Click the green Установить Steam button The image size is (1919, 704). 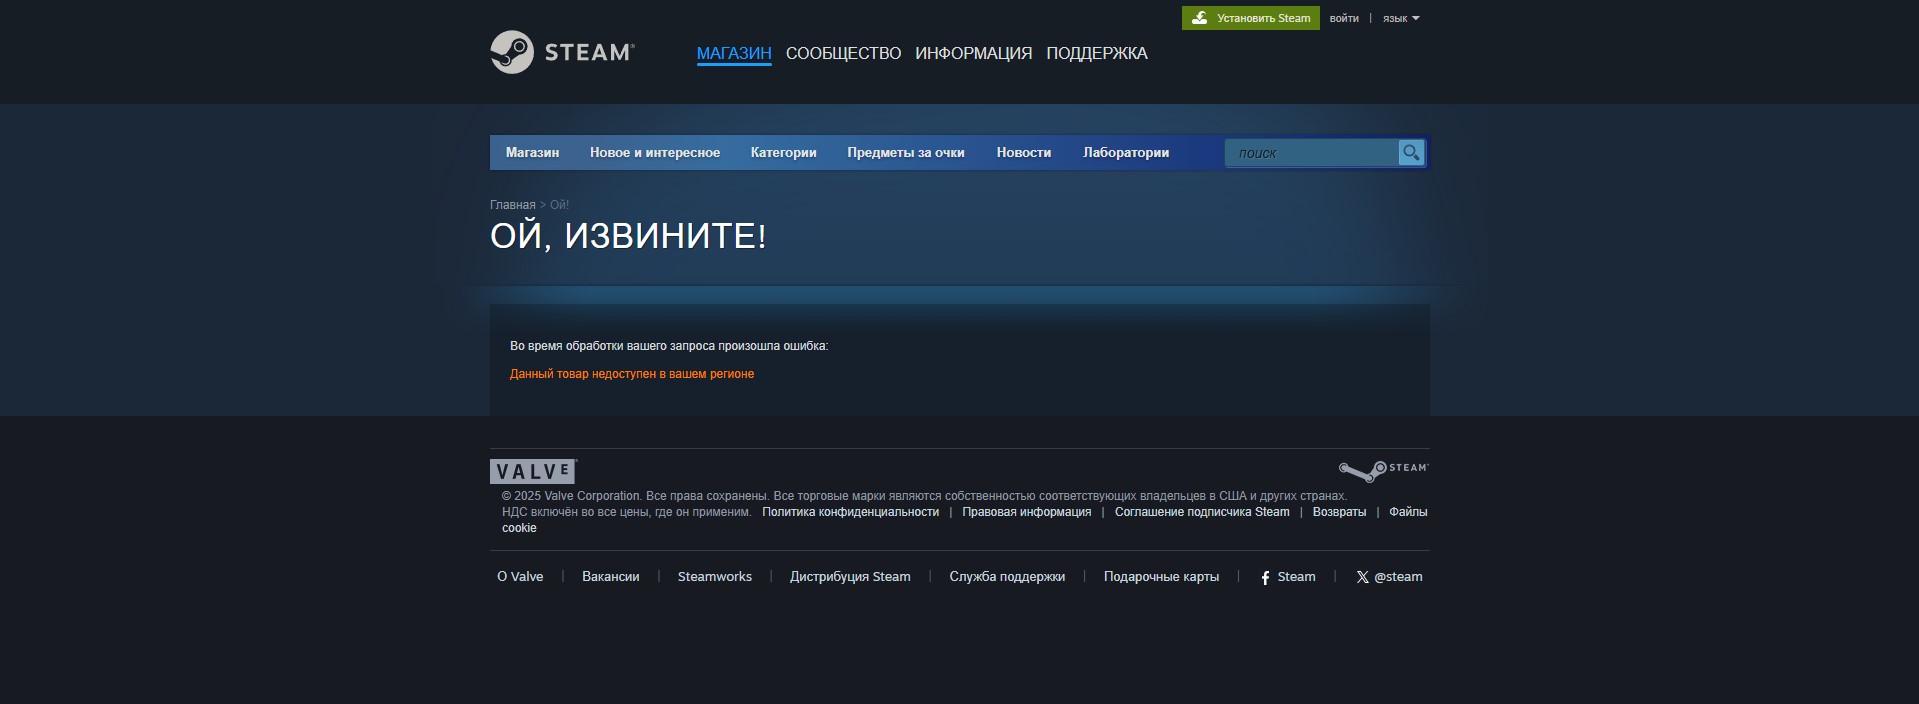(1250, 18)
